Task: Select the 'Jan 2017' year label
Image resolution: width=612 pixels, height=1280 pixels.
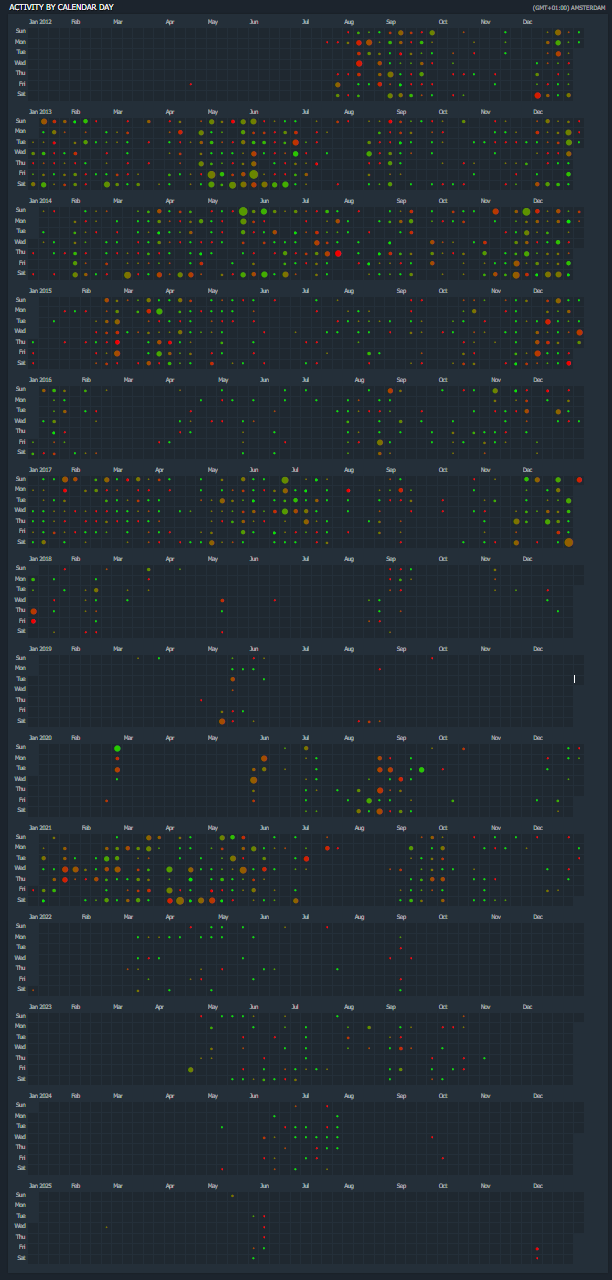Action: [41, 469]
